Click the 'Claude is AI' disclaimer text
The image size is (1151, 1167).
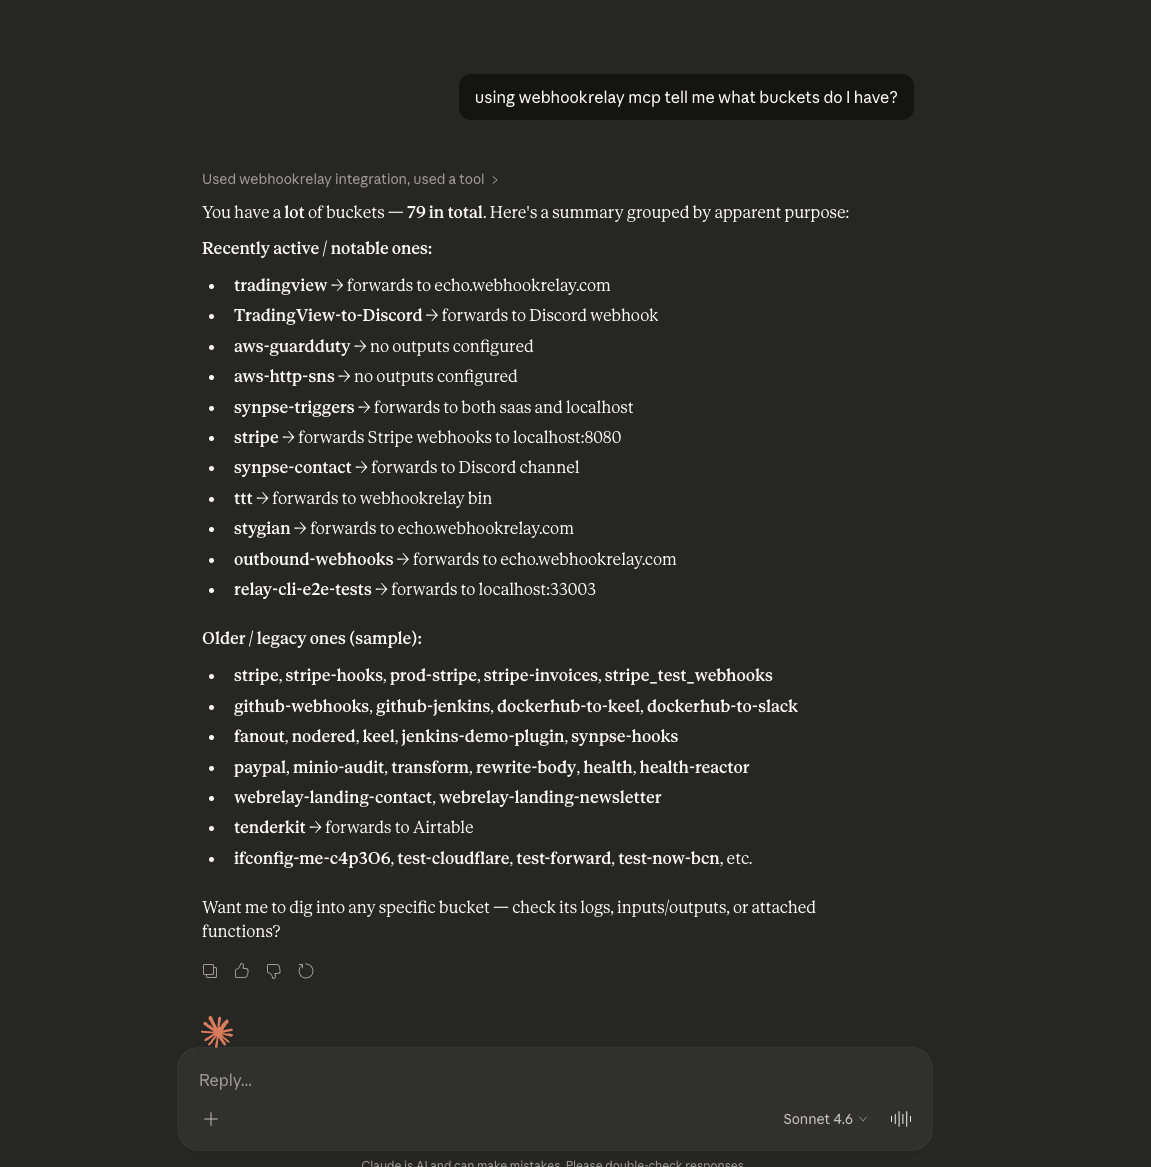point(552,1162)
